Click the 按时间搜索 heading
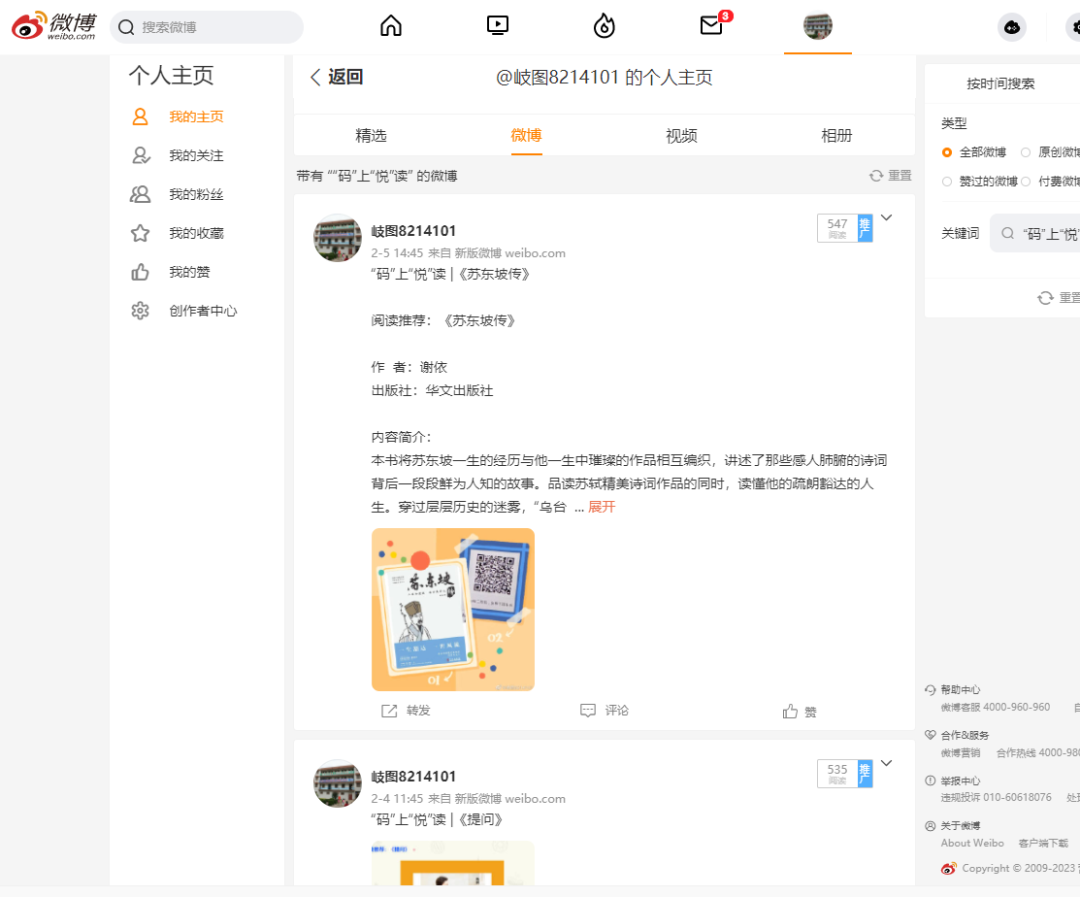1080x897 pixels. coord(1000,84)
